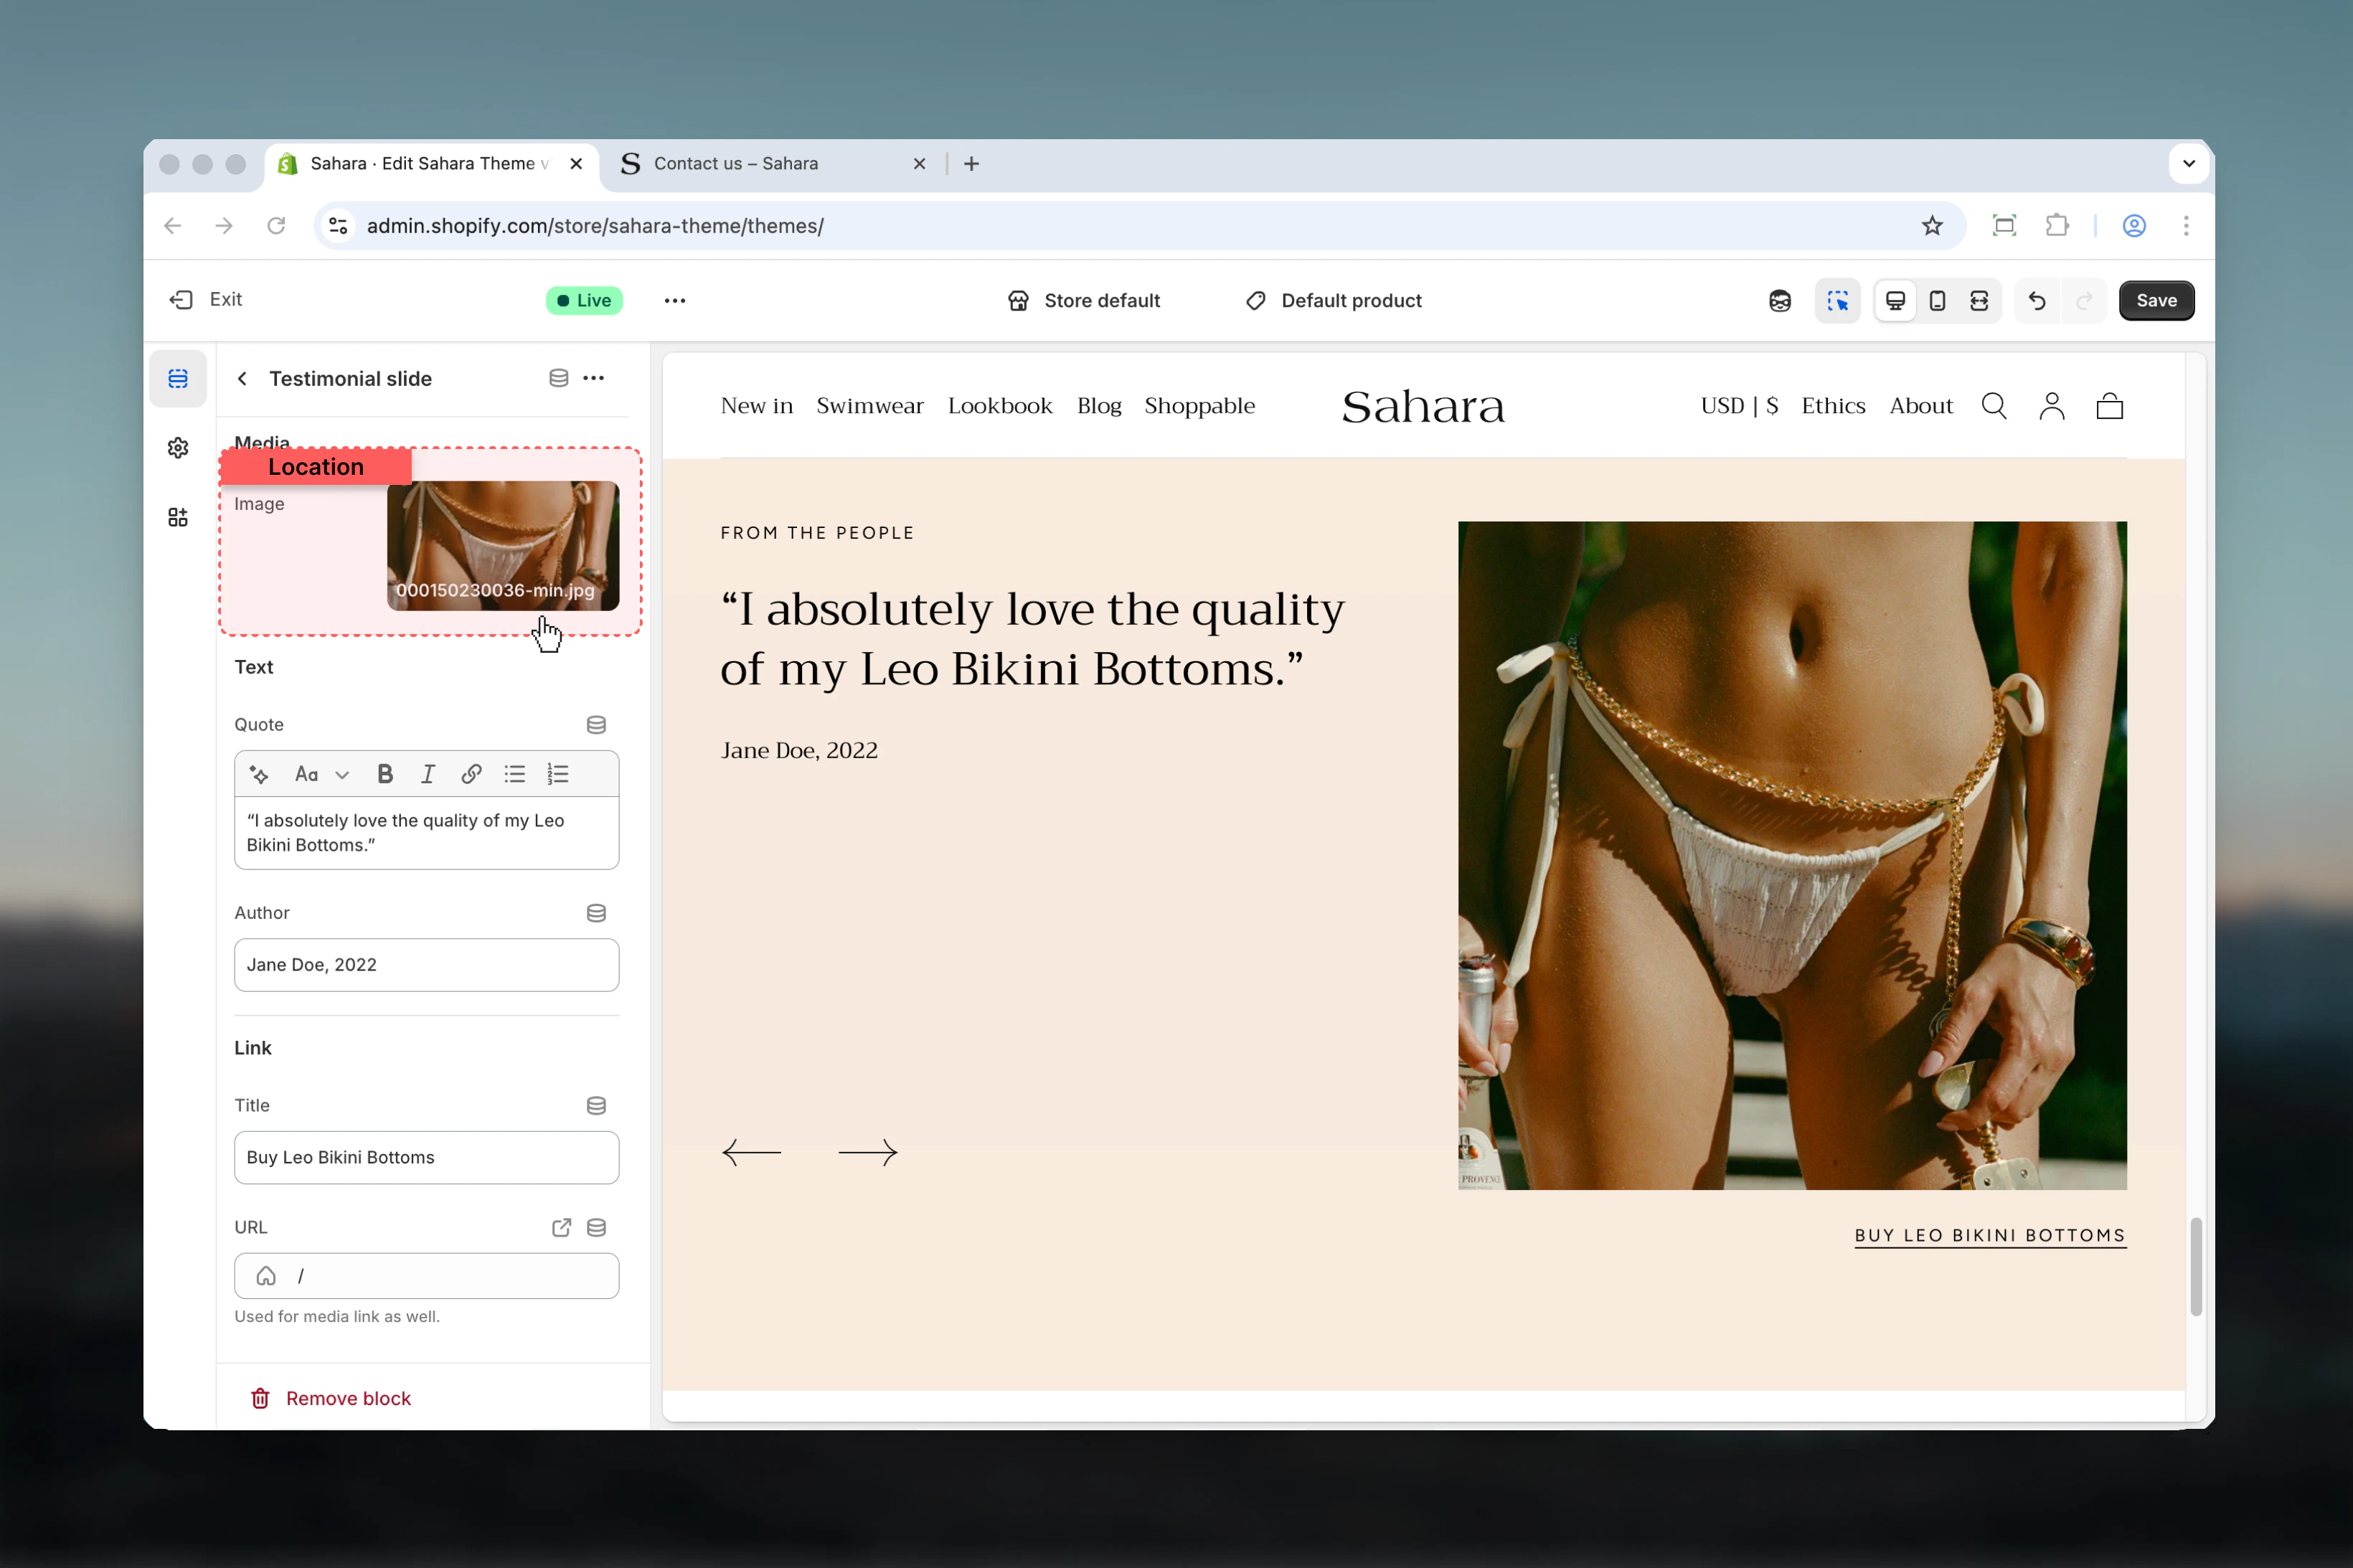Switch to desktop preview mode

(x=1895, y=301)
